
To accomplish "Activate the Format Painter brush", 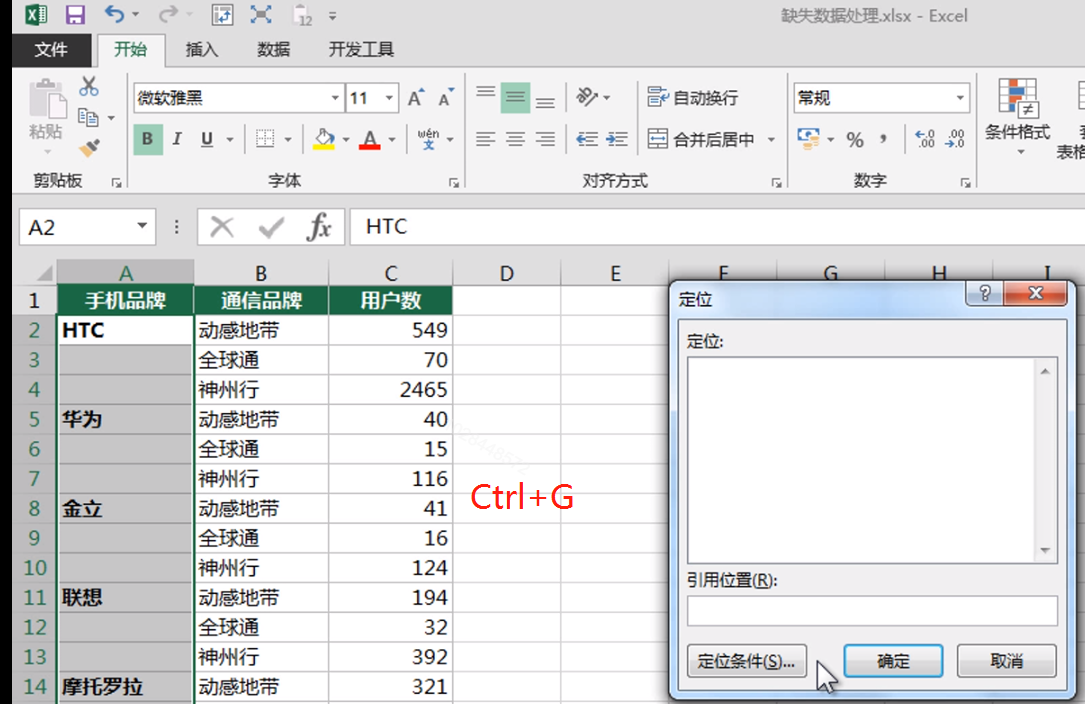I will pyautogui.click(x=89, y=147).
